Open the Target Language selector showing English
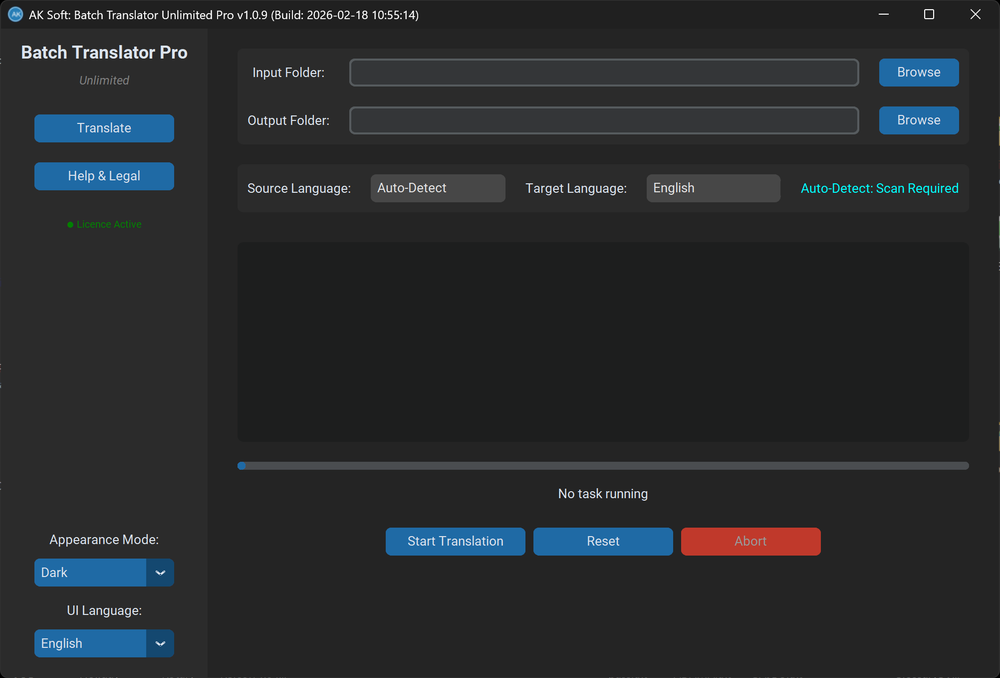 coord(713,188)
